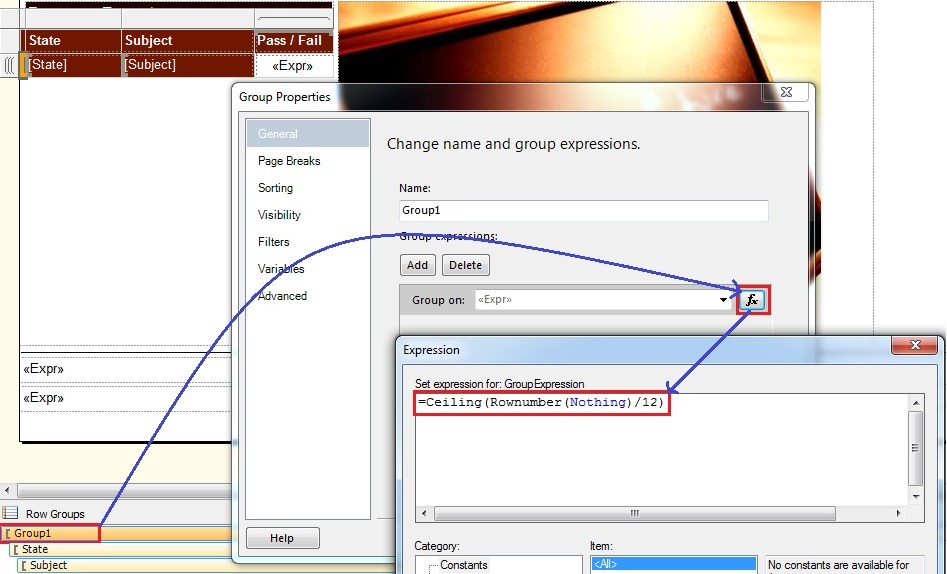Click the row handle beside the [State] row
The height and width of the screenshot is (574, 947).
tap(9, 65)
